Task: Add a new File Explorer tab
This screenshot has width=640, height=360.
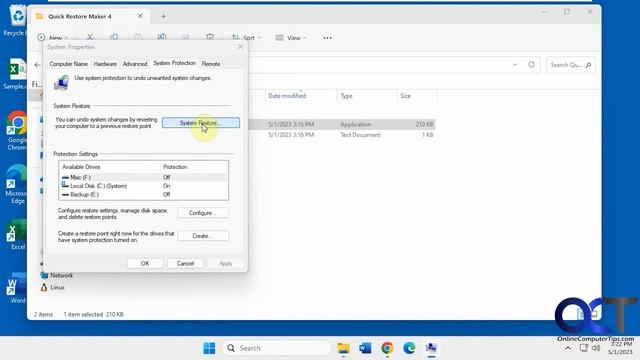Action: pyautogui.click(x=163, y=16)
